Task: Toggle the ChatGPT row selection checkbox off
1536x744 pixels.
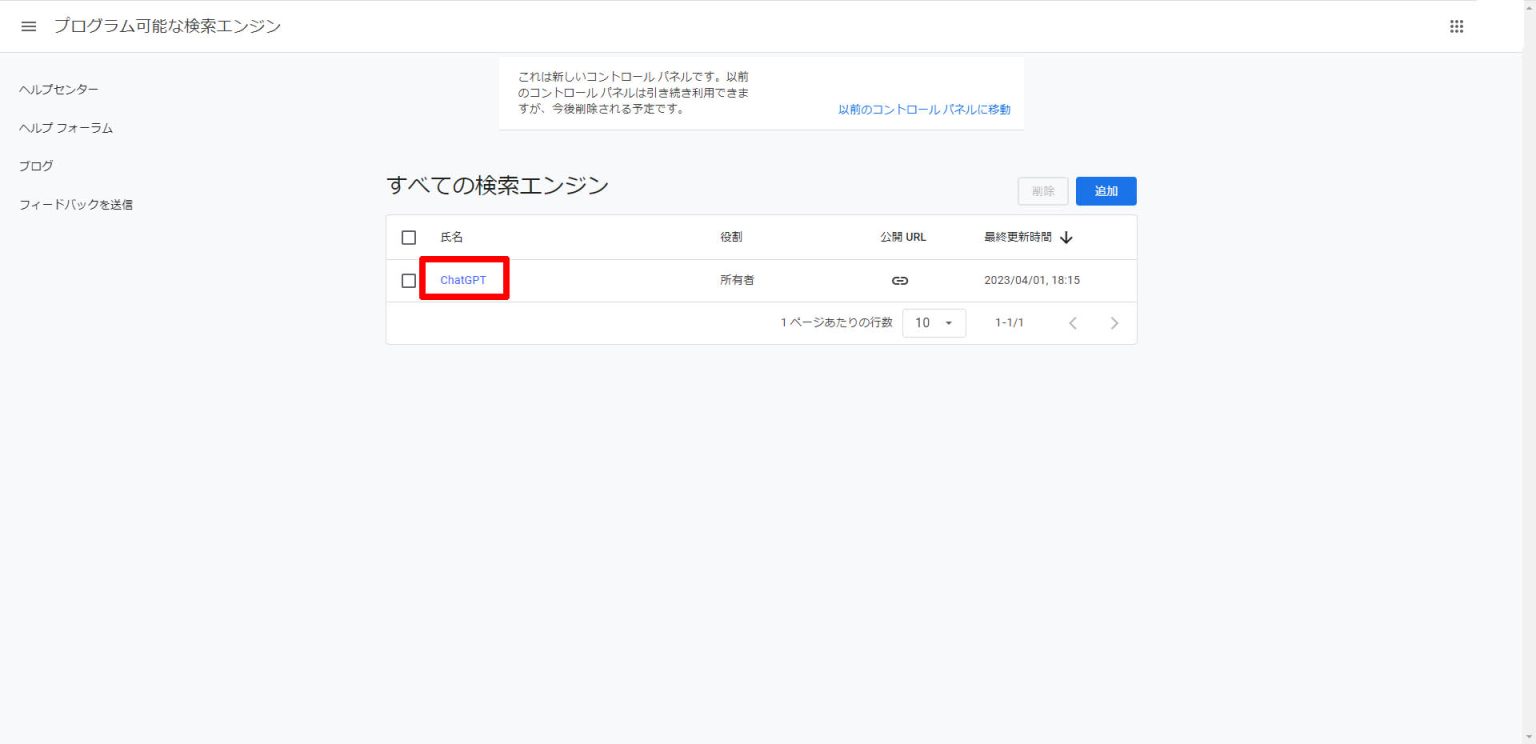Action: [x=408, y=281]
